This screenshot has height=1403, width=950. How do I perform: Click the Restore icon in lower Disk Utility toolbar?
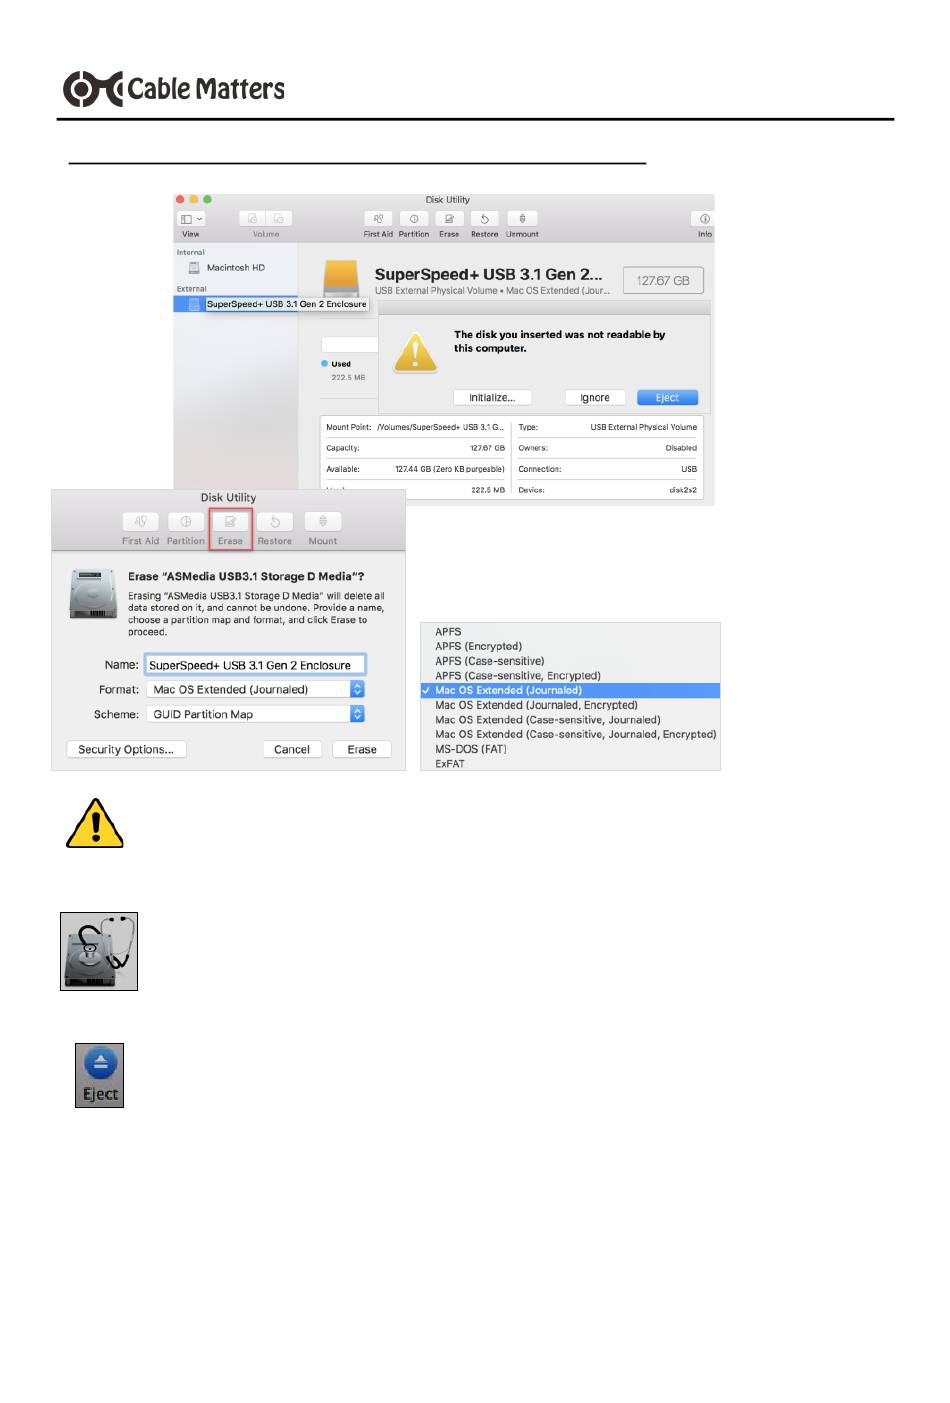pyautogui.click(x=274, y=522)
